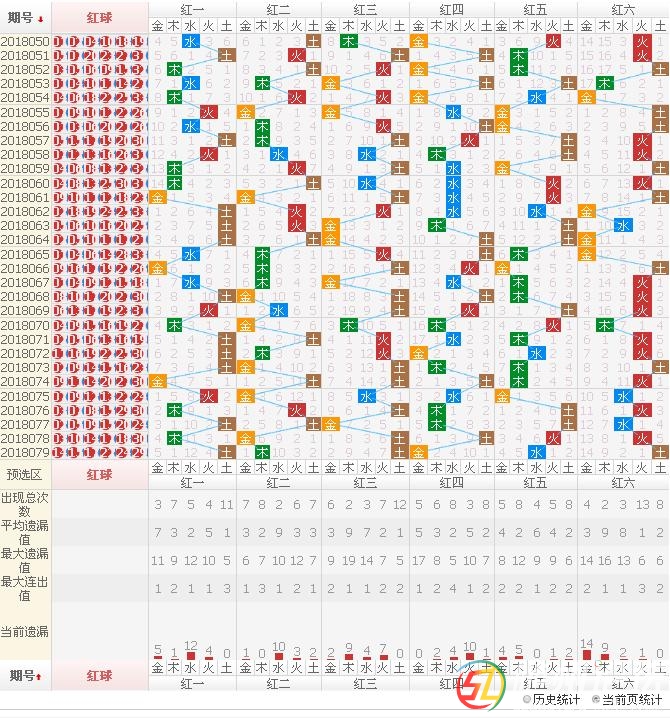Open issue number 2018079 row label
Image resolution: width=670 pixels, height=718 pixels.
(25, 452)
